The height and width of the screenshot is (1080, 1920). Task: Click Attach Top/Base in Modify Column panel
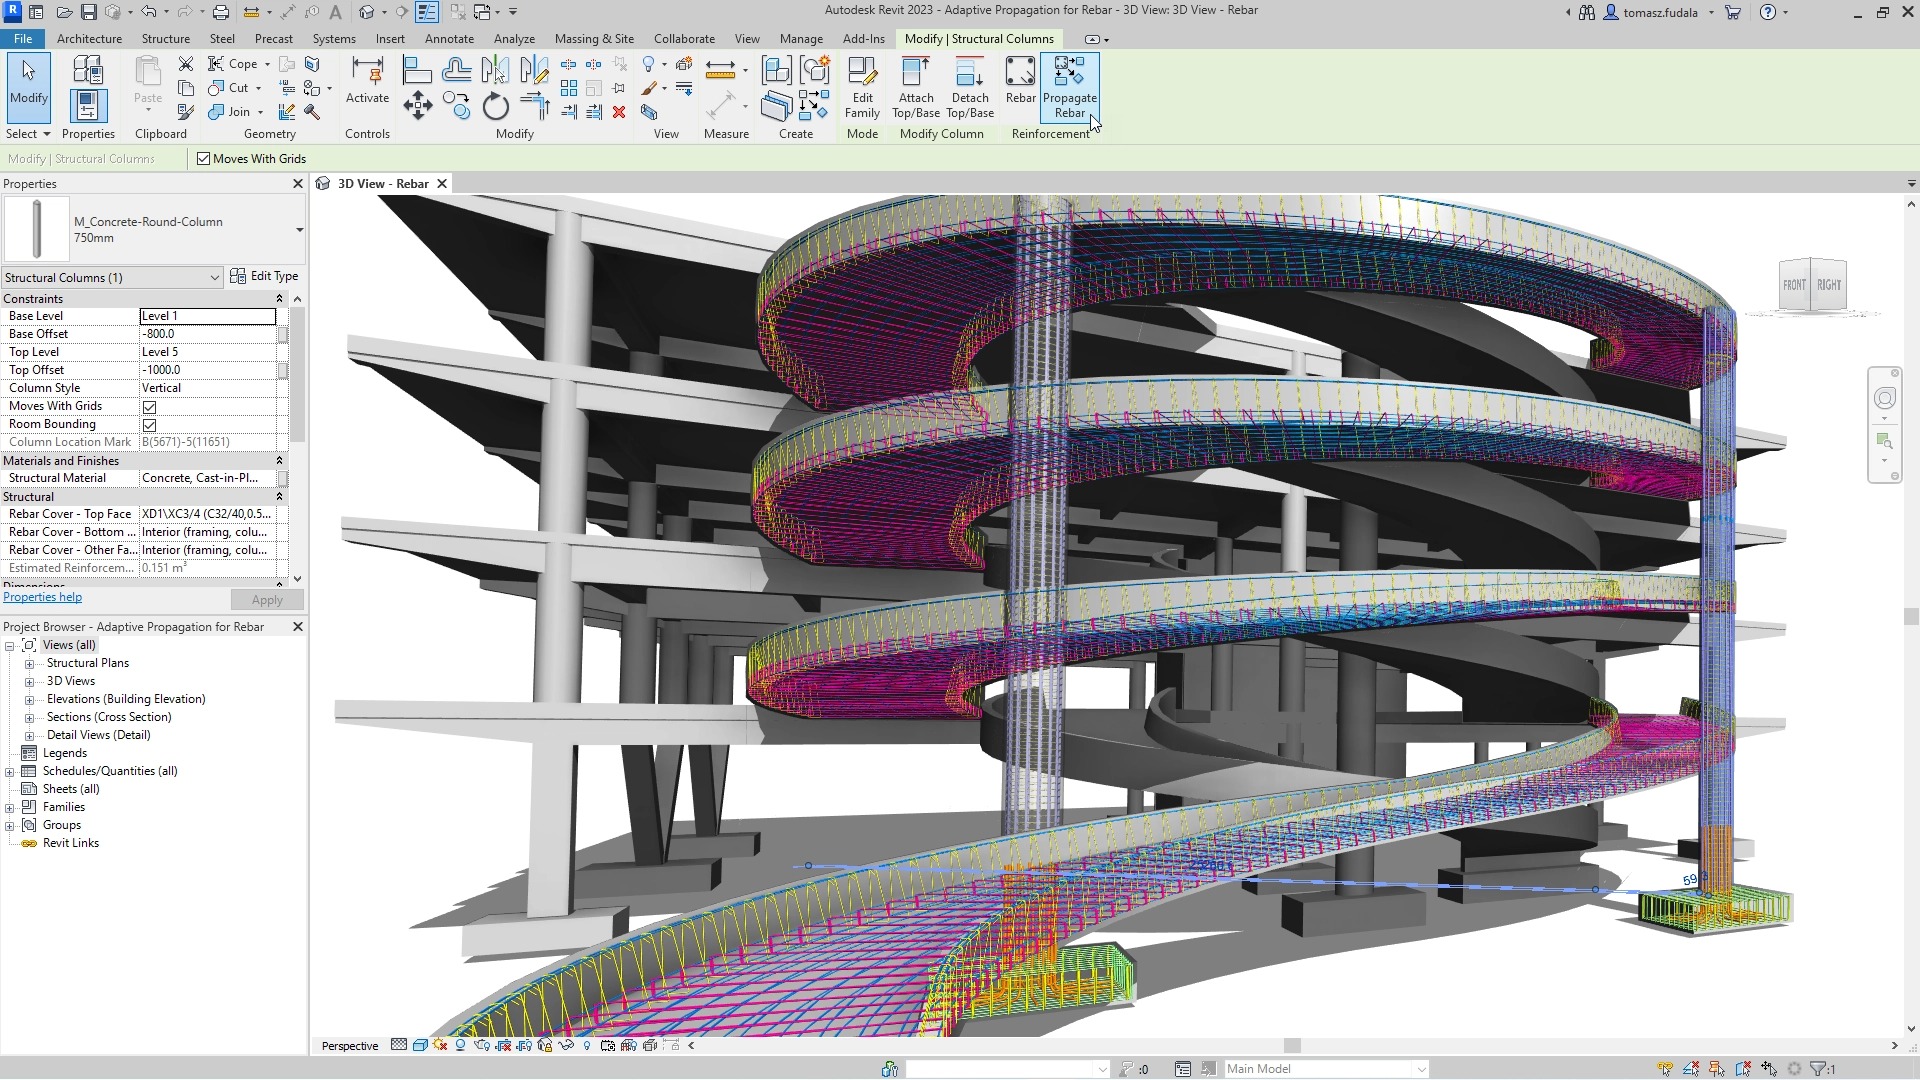coord(915,88)
